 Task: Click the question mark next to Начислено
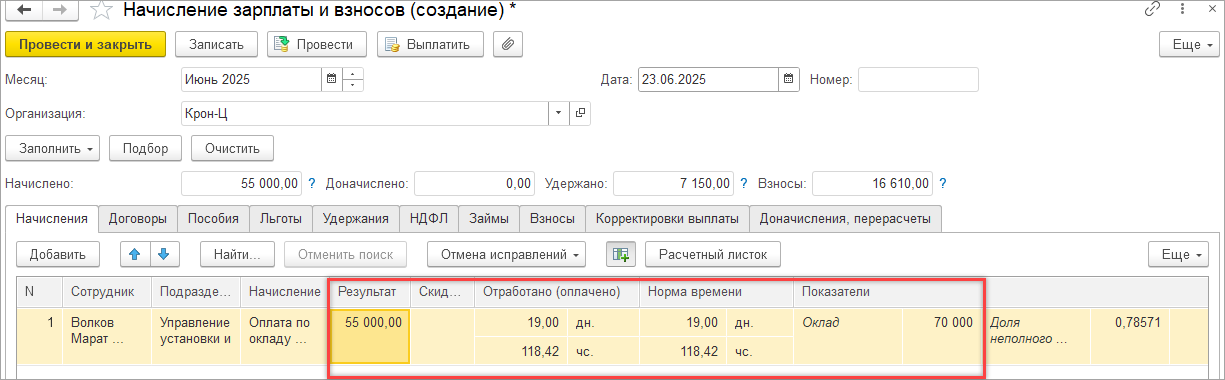[x=311, y=184]
